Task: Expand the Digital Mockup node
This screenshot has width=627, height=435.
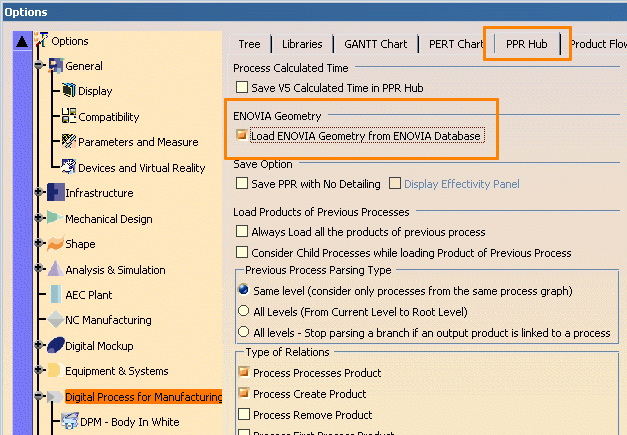Action: pos(39,345)
